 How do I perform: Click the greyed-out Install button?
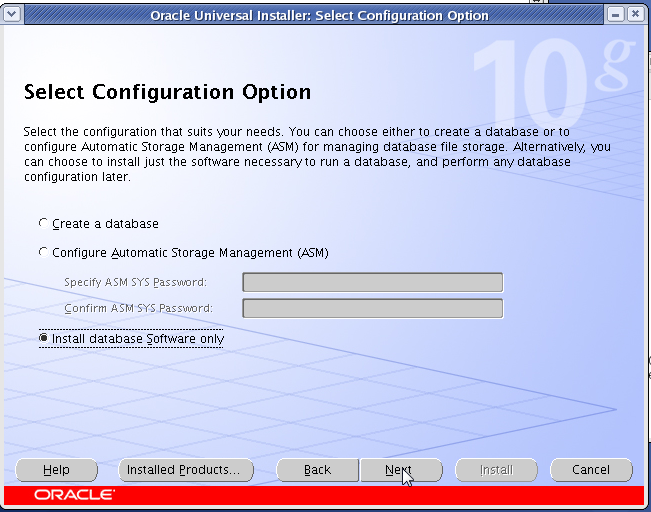pos(496,470)
